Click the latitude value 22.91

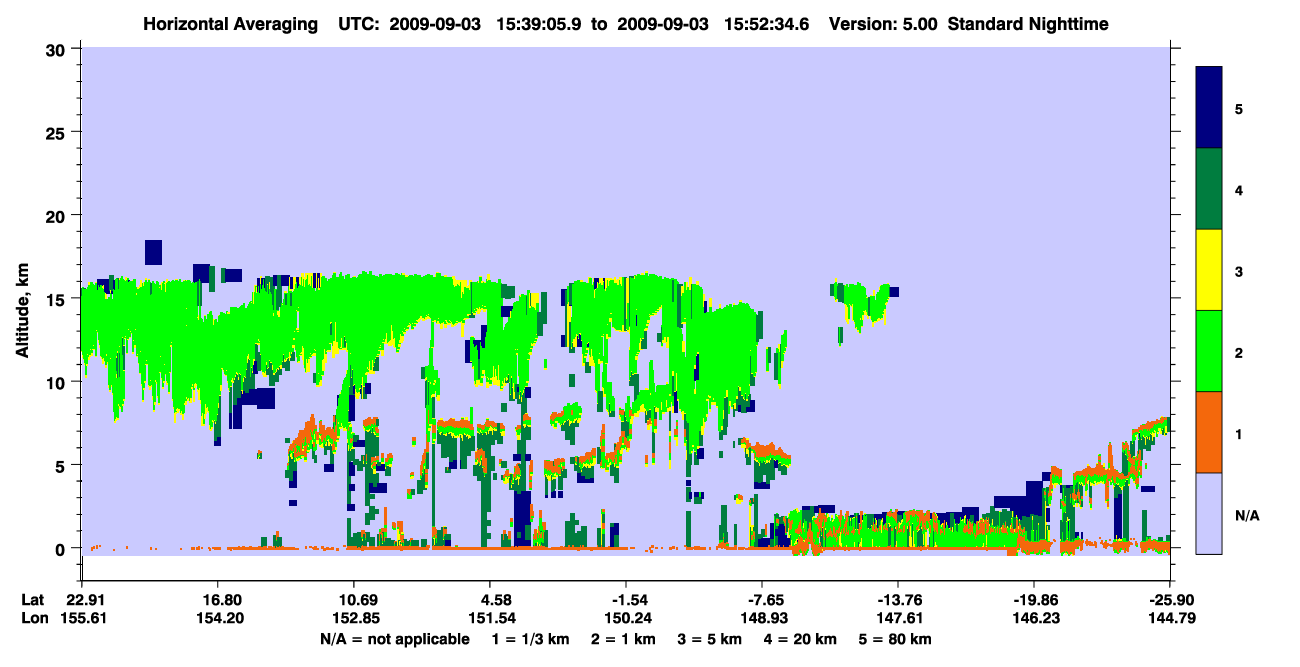(x=87, y=599)
